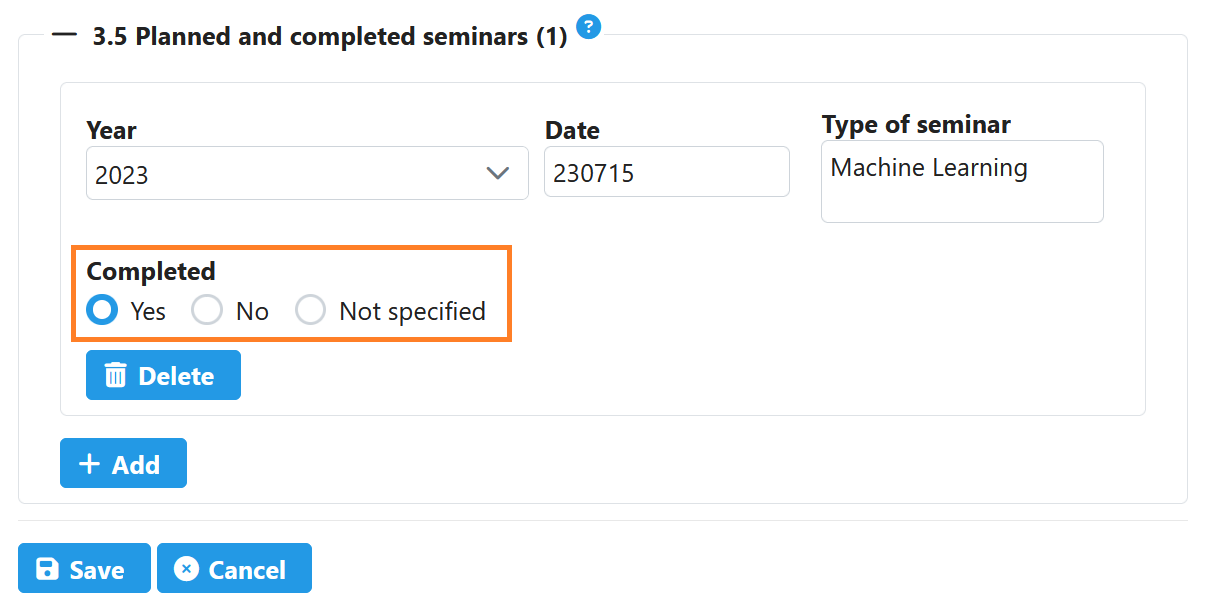This screenshot has width=1210, height=615.
Task: Click the highlighted Completed label
Action: click(x=150, y=271)
